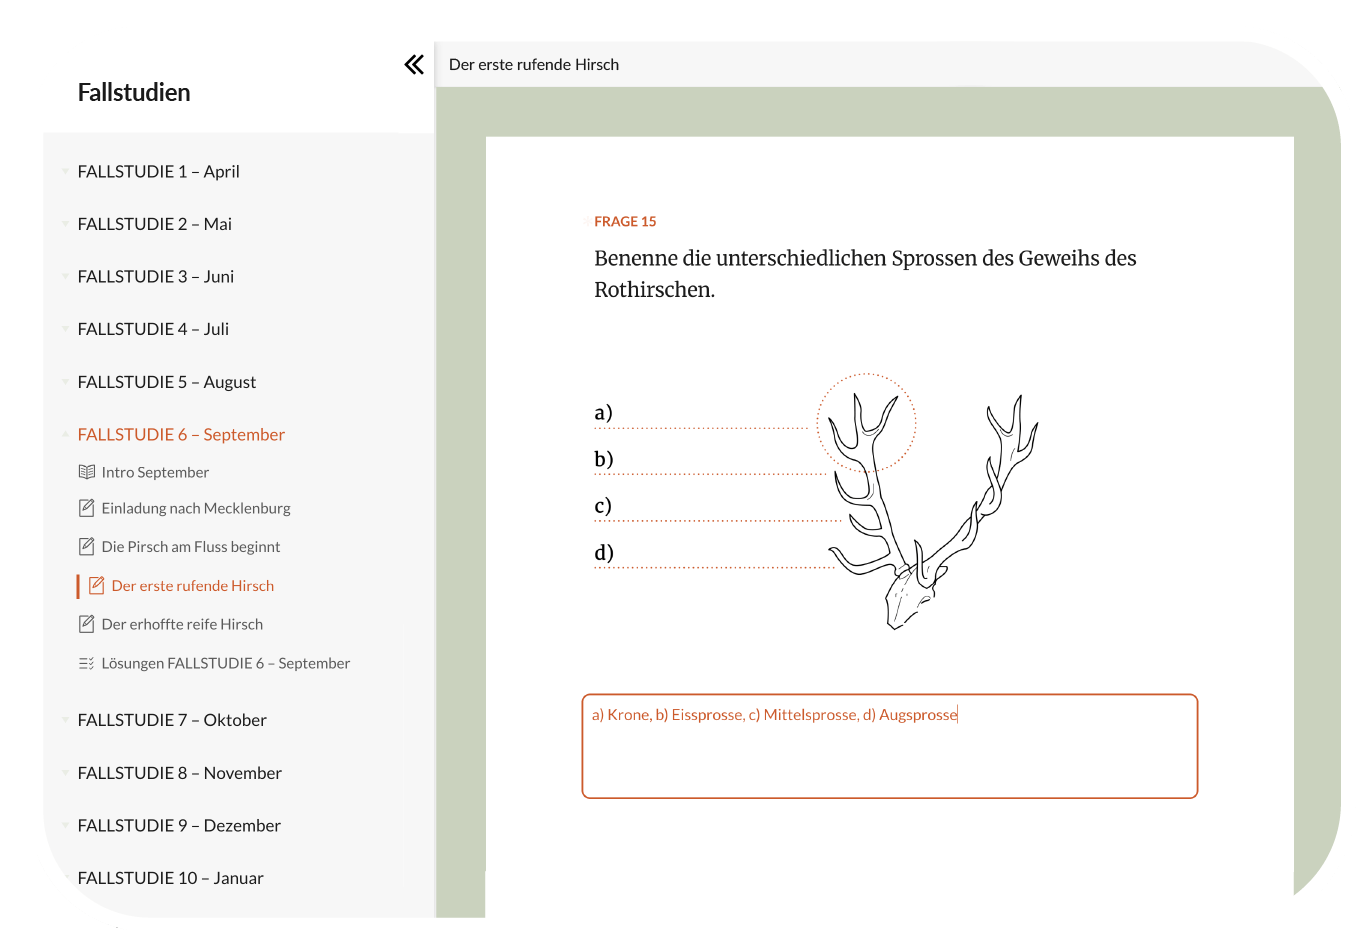This screenshot has height=934, width=1356.
Task: Click the page title Der erste rufende Hirsch
Action: click(534, 64)
